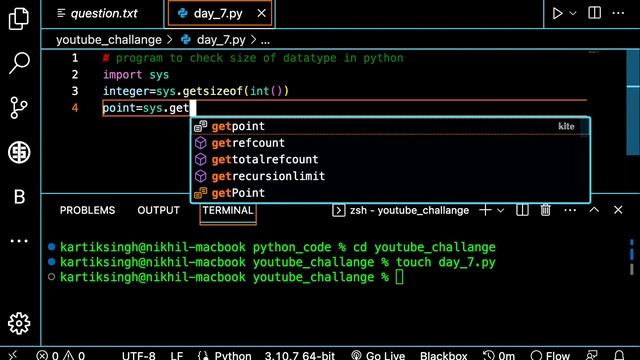Screen dimensions: 640x360
Task: Choose gettotalrefcount autocomplete suggestion
Action: (x=390, y=160)
